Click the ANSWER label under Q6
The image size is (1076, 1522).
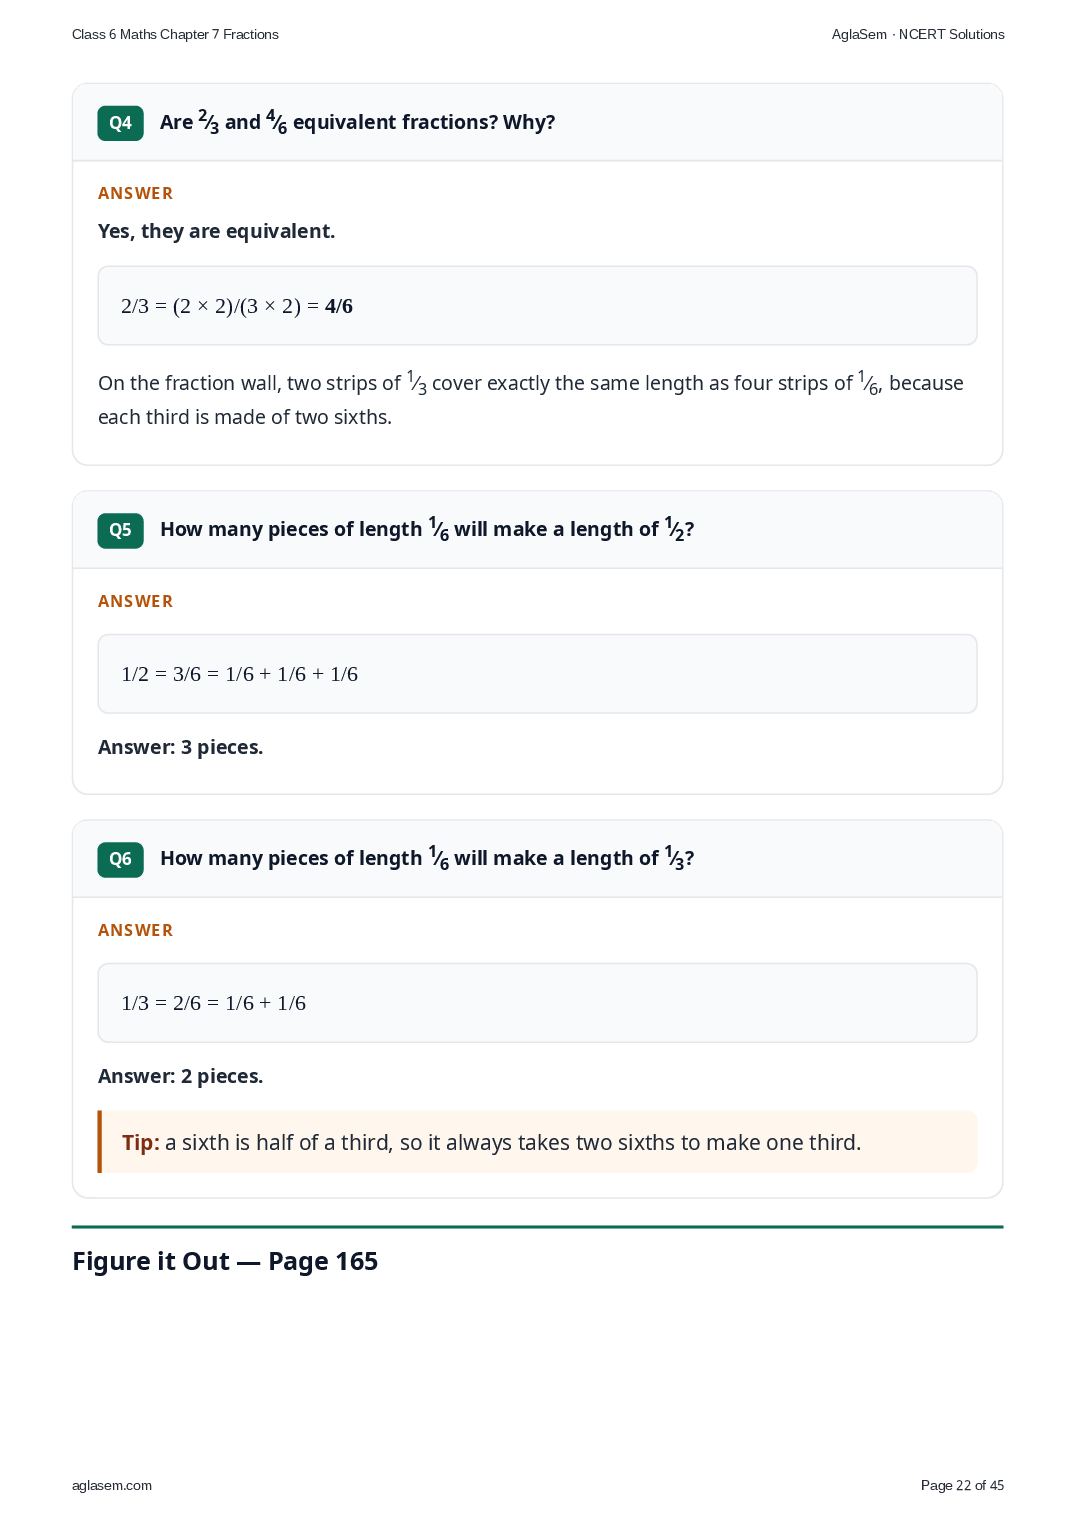(x=135, y=930)
